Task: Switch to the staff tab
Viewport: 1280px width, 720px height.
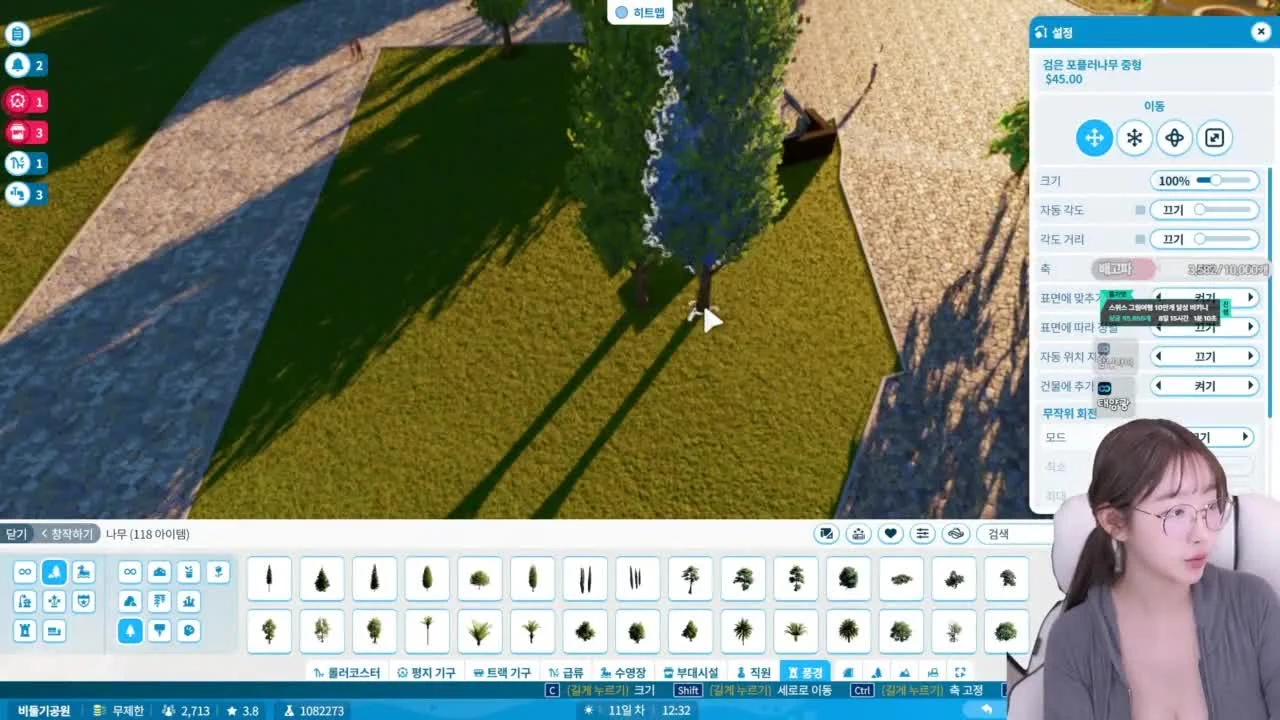Action: [x=753, y=673]
